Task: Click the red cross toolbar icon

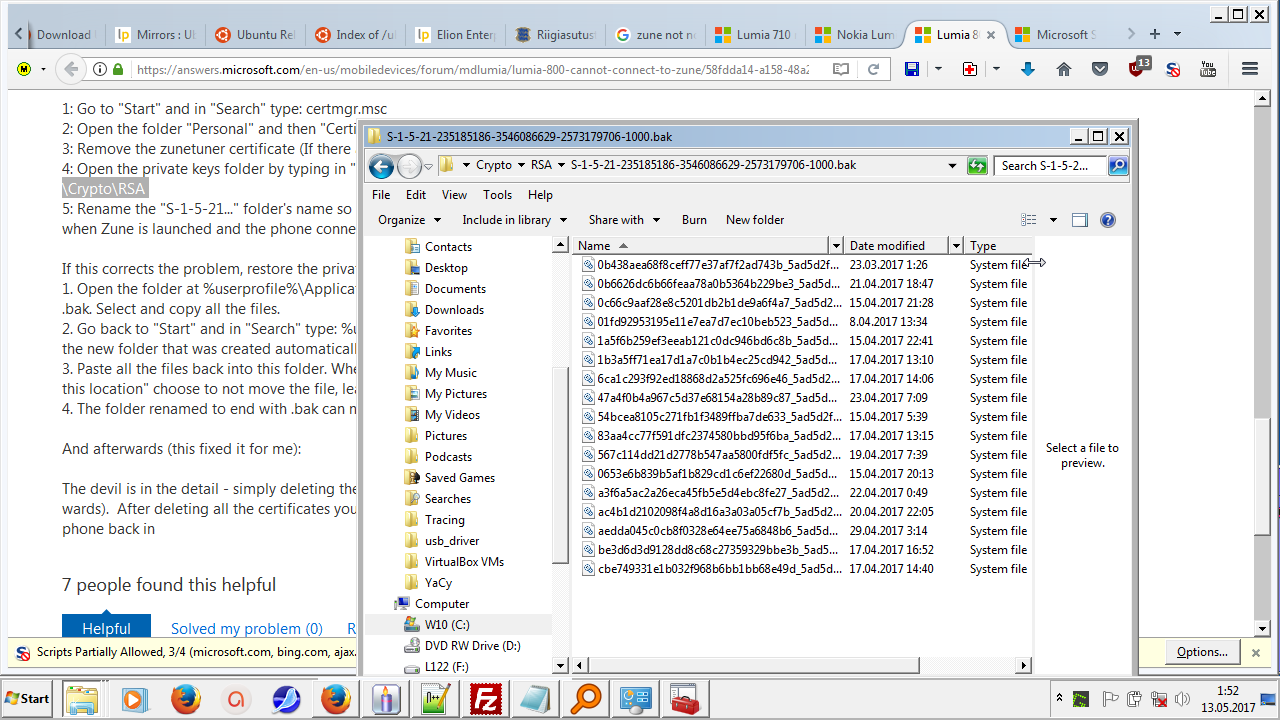Action: coord(969,69)
